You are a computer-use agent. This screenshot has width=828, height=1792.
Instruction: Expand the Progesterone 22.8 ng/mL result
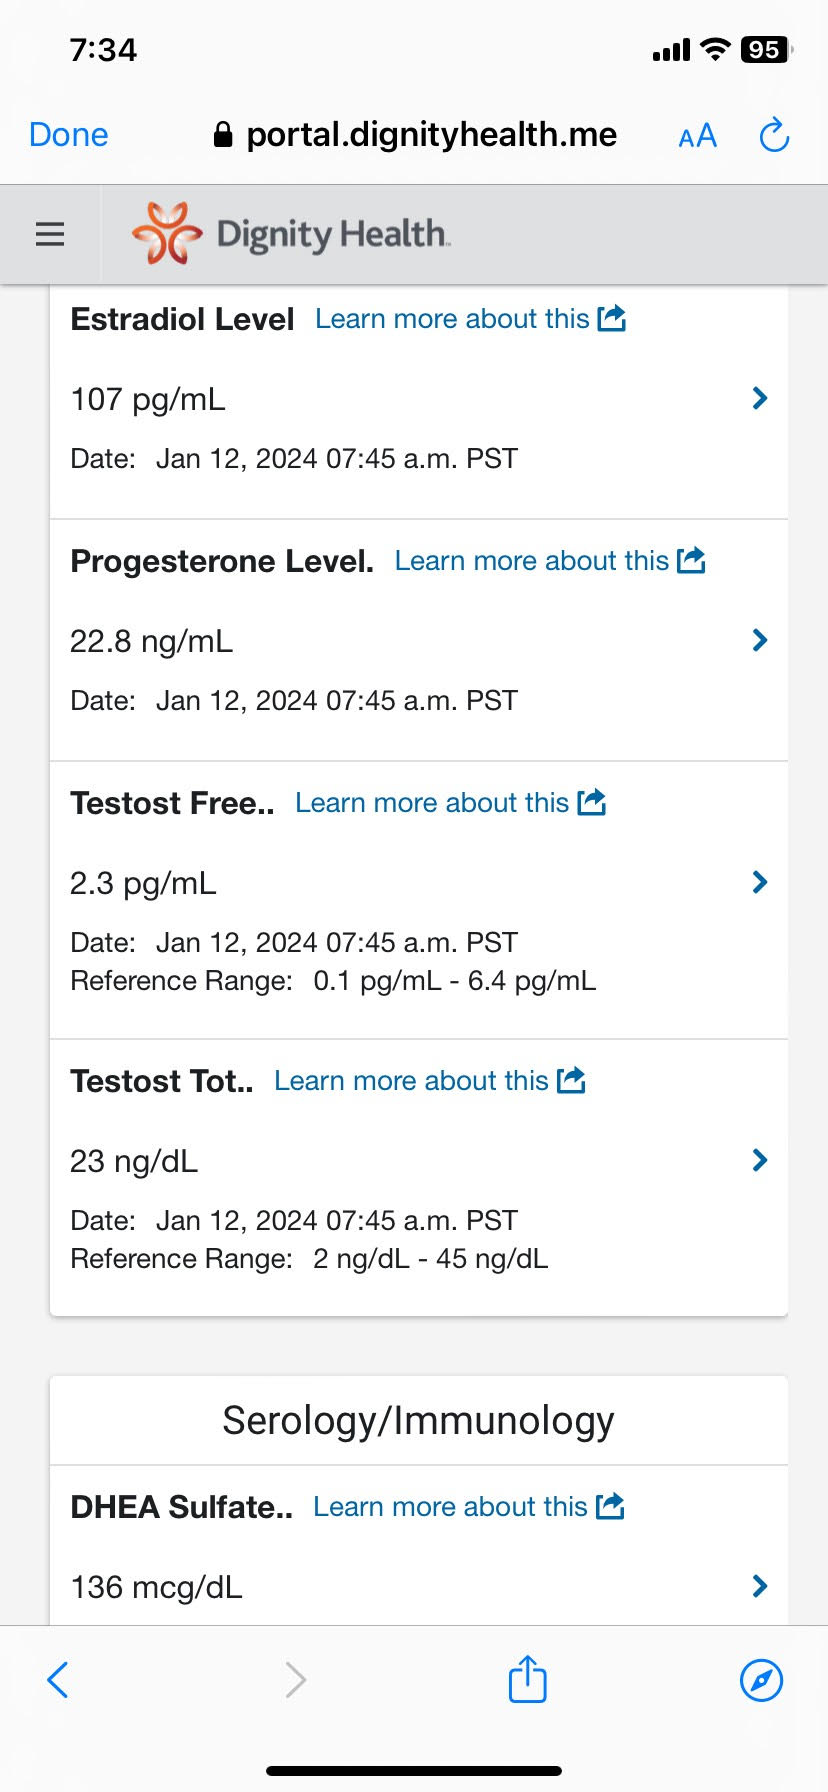coord(759,641)
